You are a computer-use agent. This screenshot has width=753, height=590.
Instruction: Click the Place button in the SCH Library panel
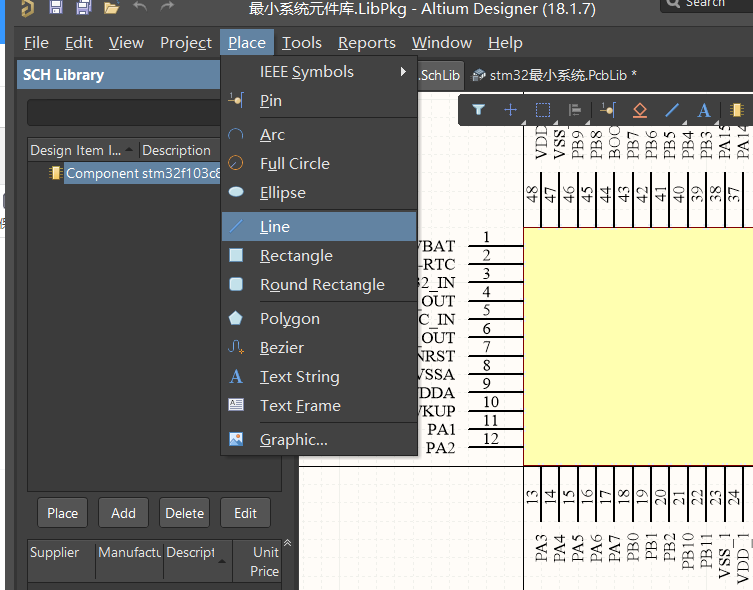click(x=62, y=513)
